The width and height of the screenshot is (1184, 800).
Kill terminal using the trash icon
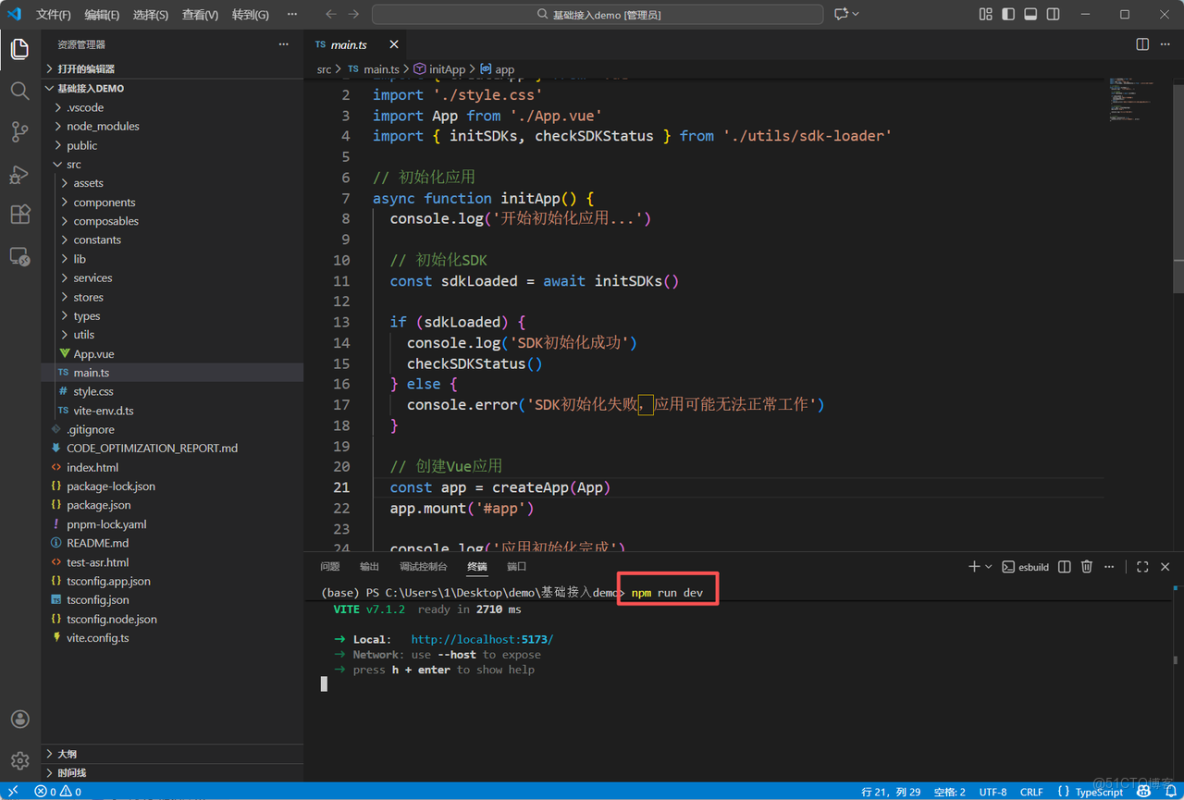[1087, 567]
